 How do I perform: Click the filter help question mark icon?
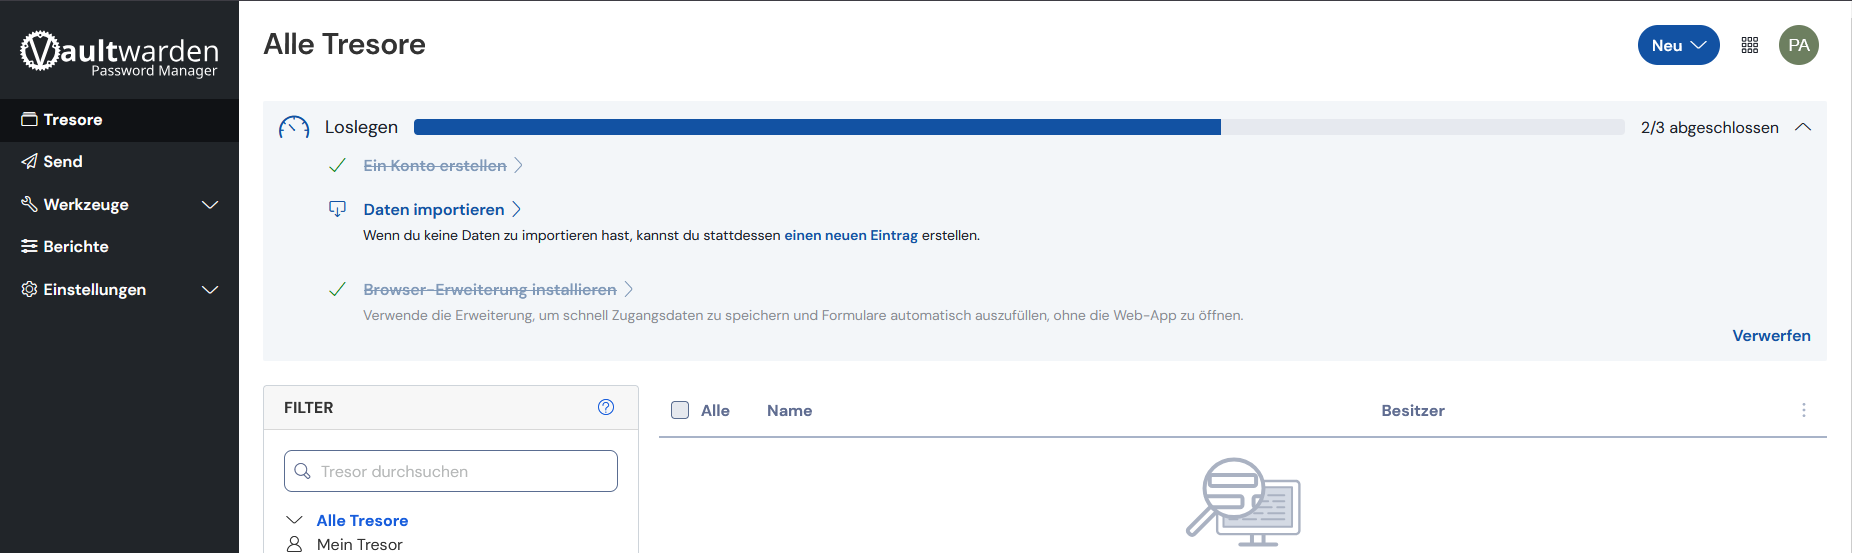click(x=606, y=407)
